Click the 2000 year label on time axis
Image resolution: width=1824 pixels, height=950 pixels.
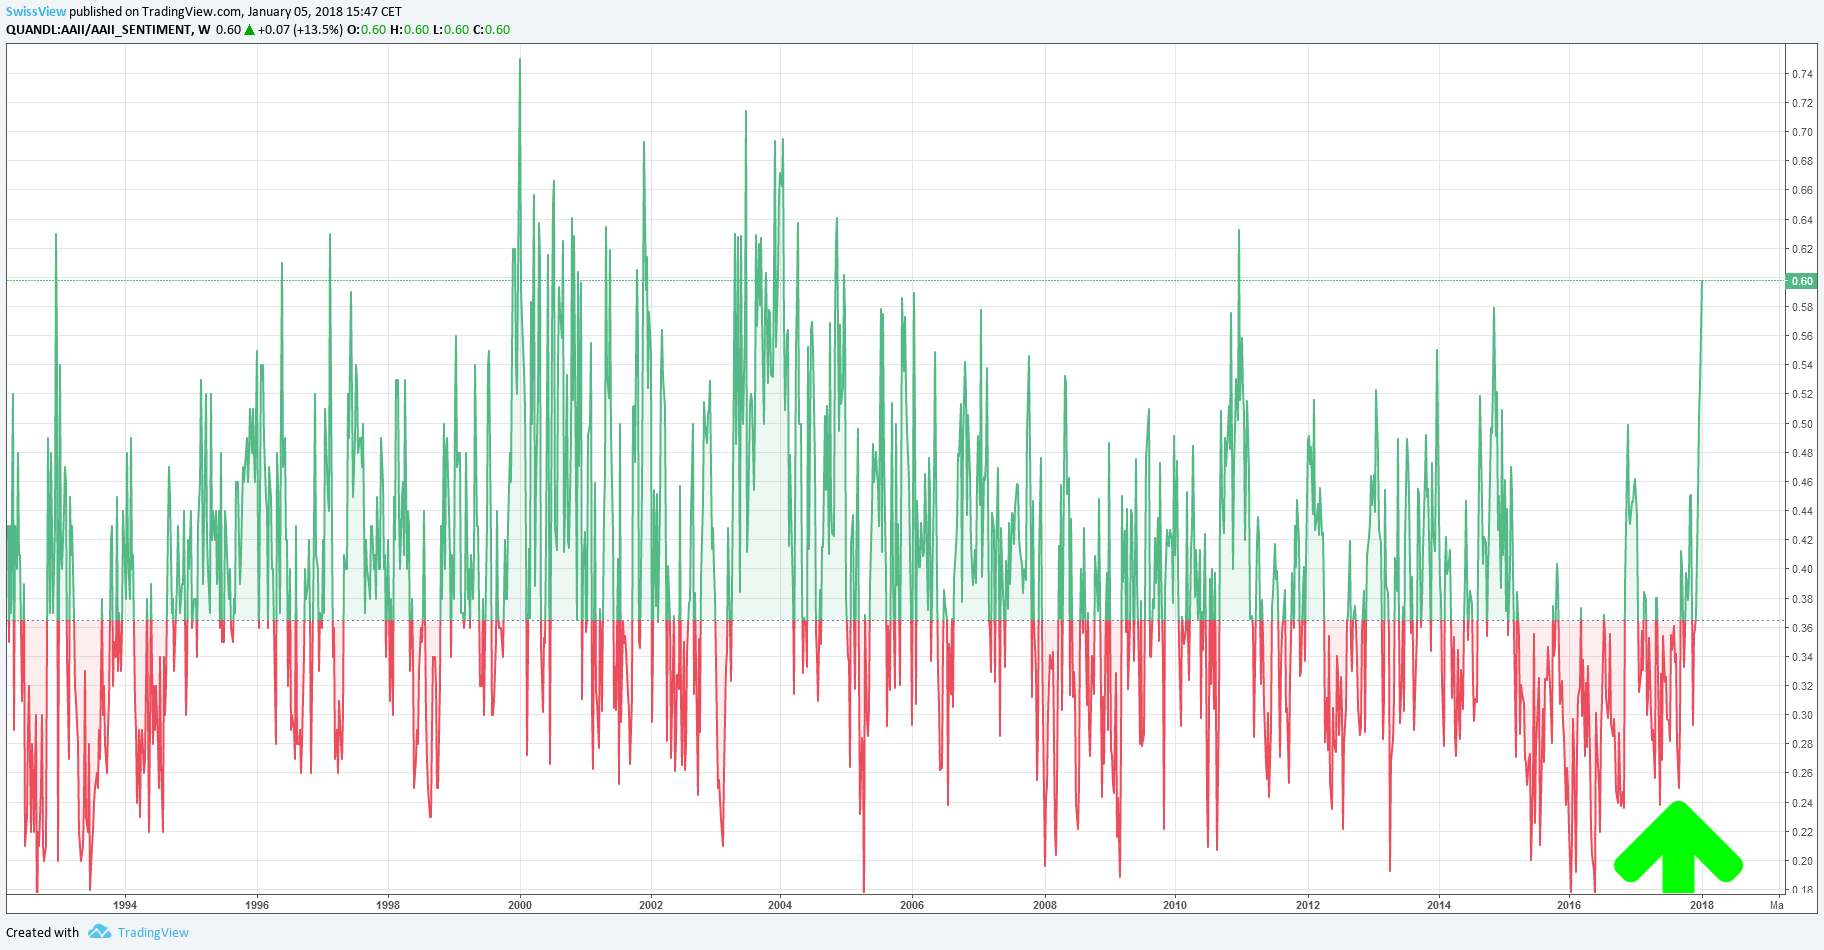click(520, 905)
